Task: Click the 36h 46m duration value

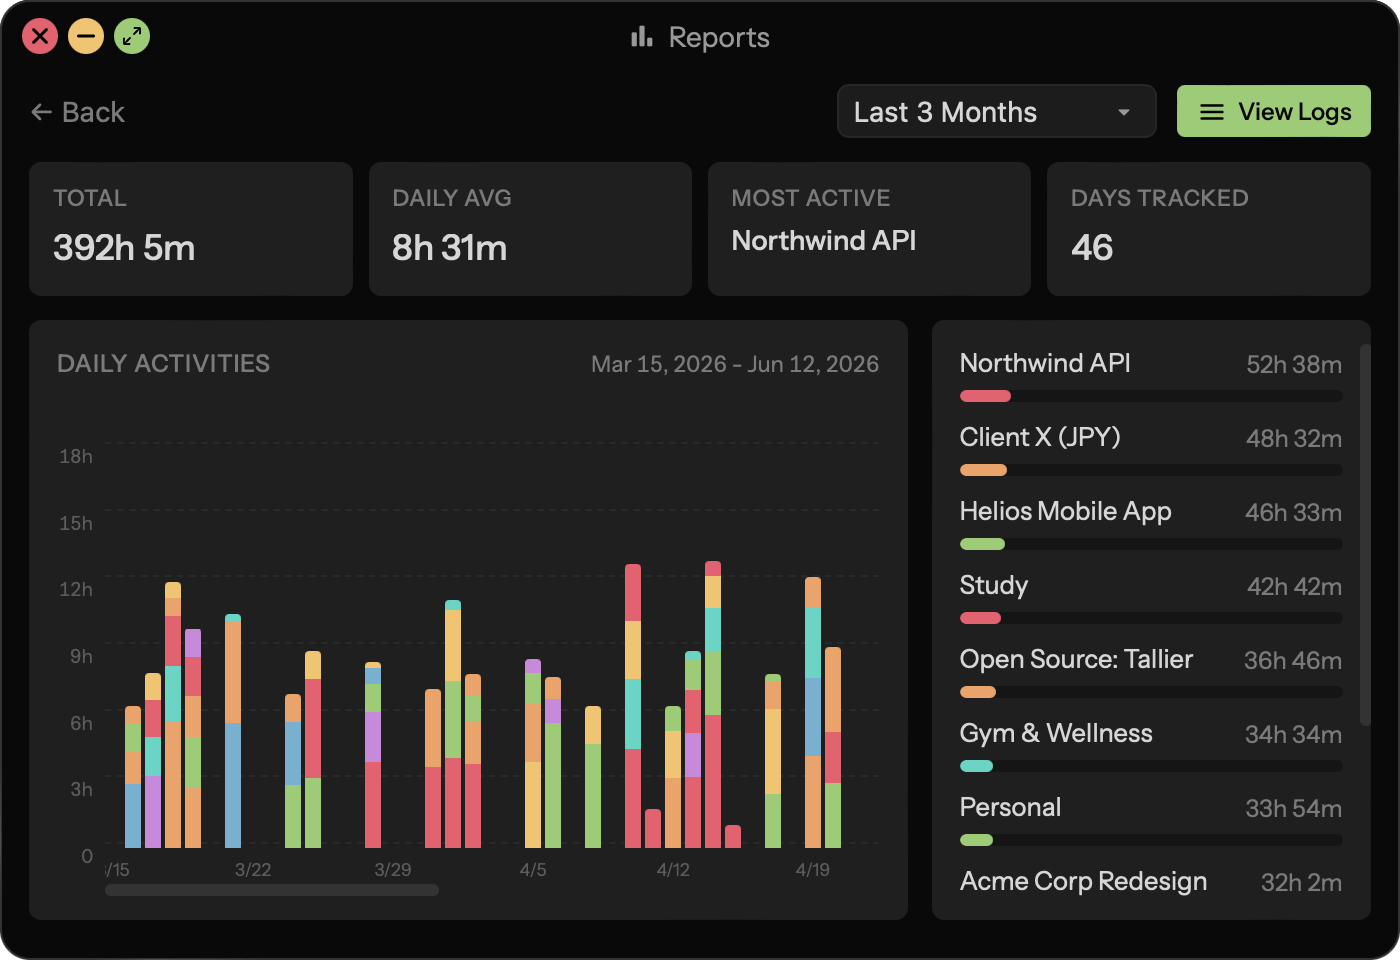Action: (1293, 661)
